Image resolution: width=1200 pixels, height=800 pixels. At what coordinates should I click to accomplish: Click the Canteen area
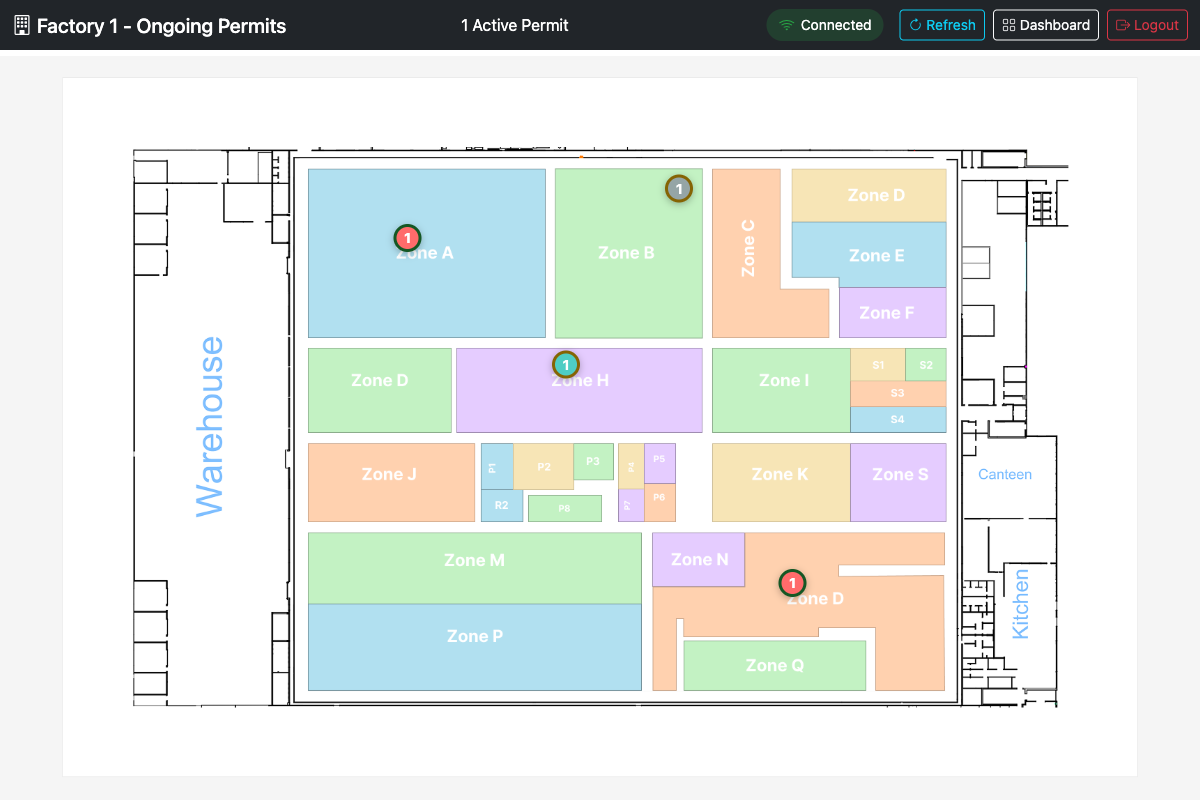pos(1005,474)
